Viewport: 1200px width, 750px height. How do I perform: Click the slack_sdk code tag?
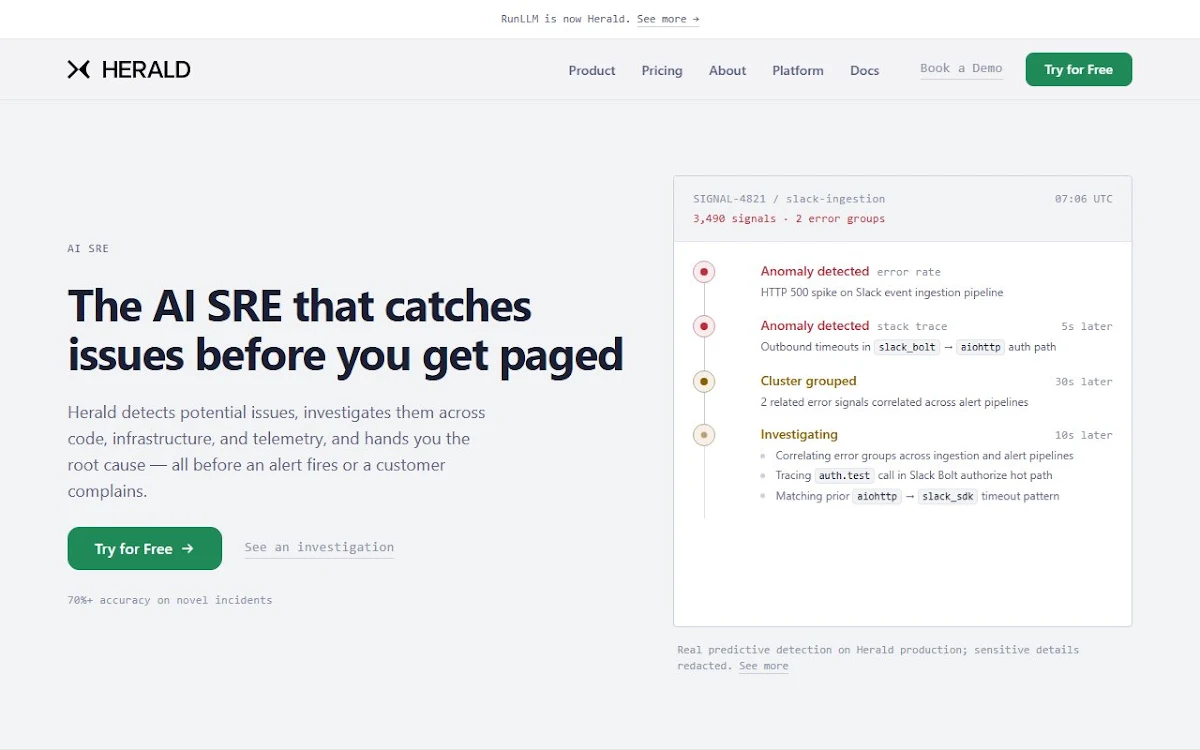click(948, 496)
